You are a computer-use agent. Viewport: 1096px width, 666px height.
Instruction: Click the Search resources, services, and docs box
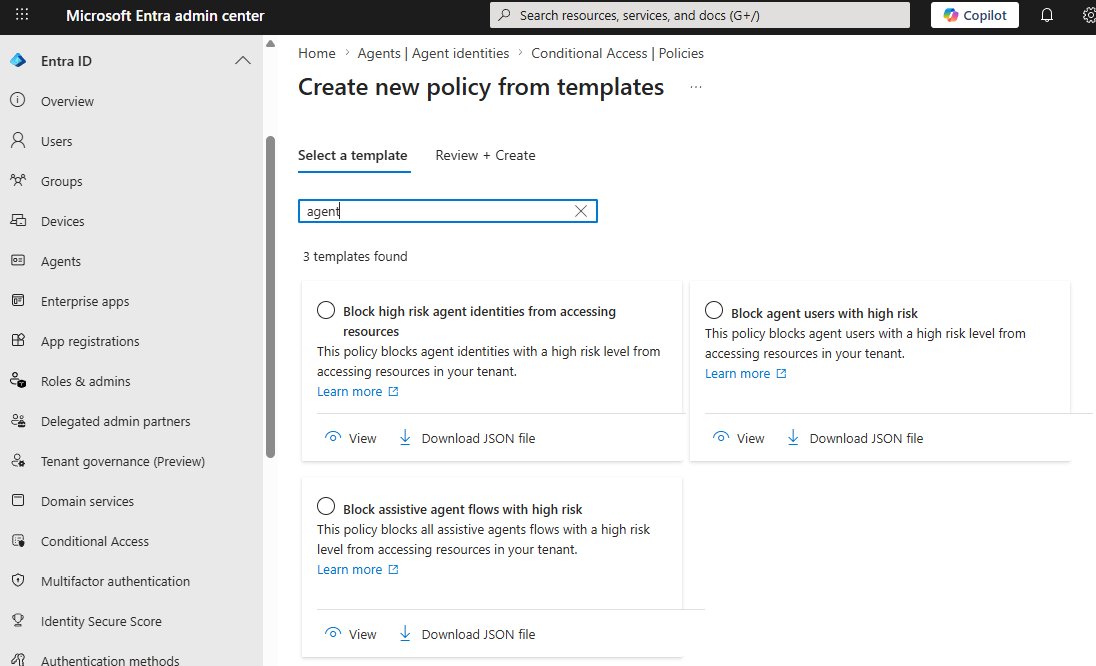coord(700,15)
